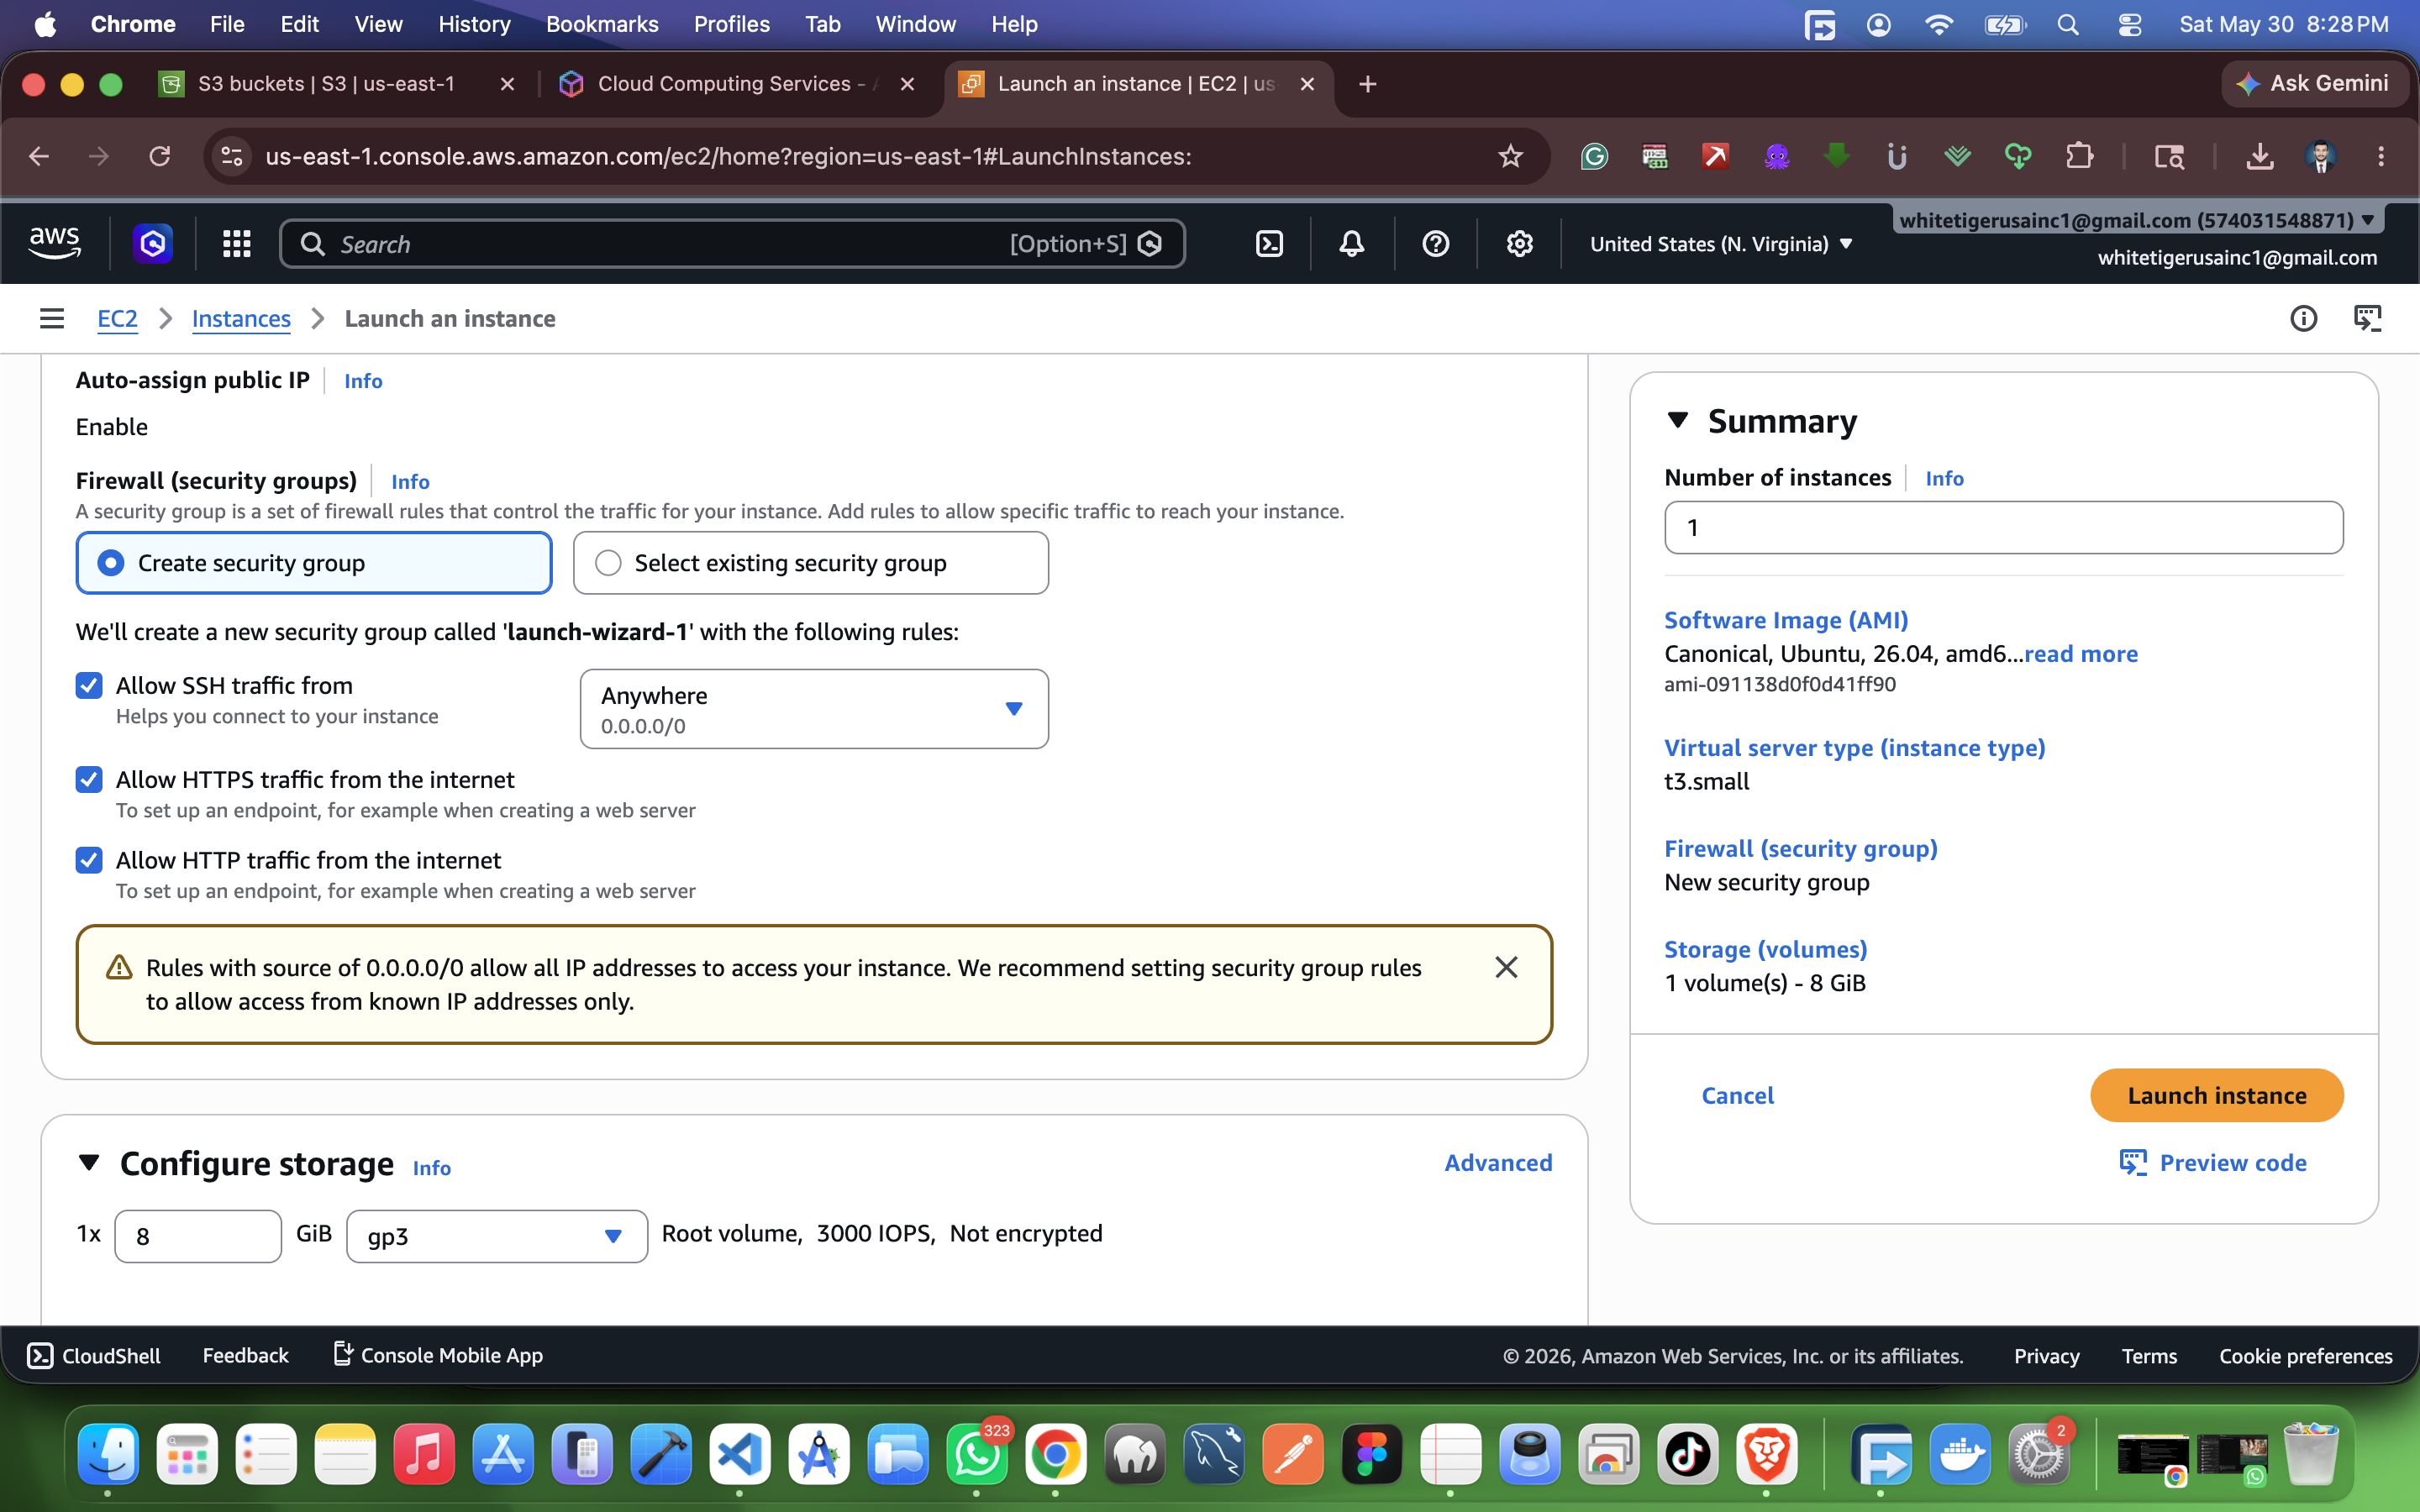Image resolution: width=2420 pixels, height=1512 pixels.
Task: Open Chrome extensions puzzle icon
Action: (x=2079, y=156)
